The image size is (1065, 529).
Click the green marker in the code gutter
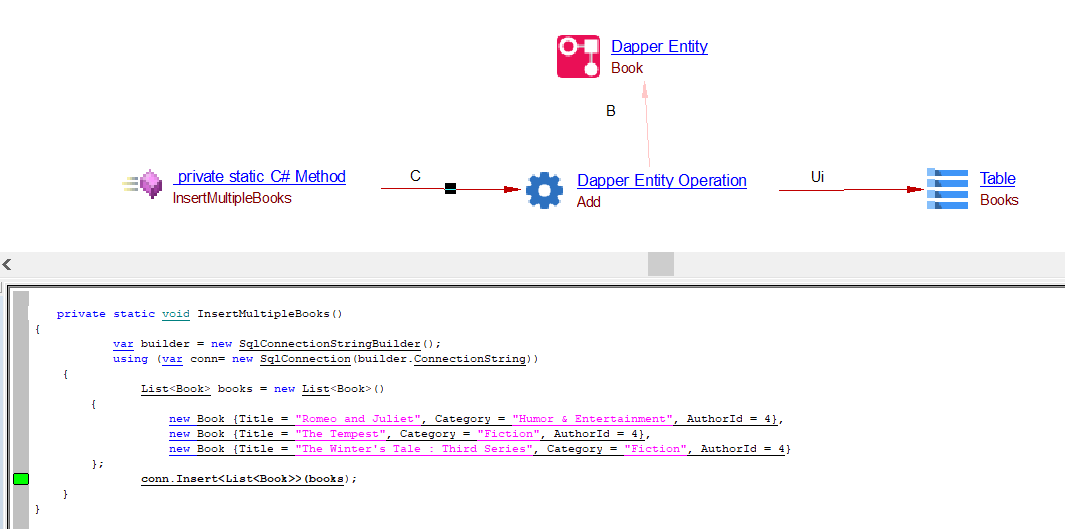(21, 479)
